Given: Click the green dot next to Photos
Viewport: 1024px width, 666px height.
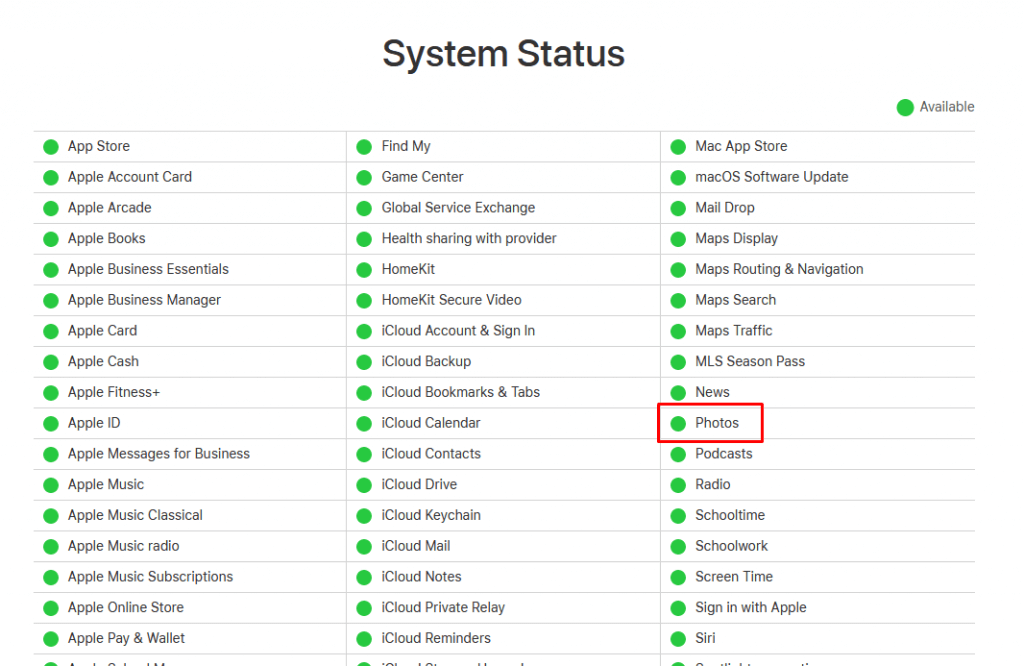Looking at the screenshot, I should pos(679,423).
